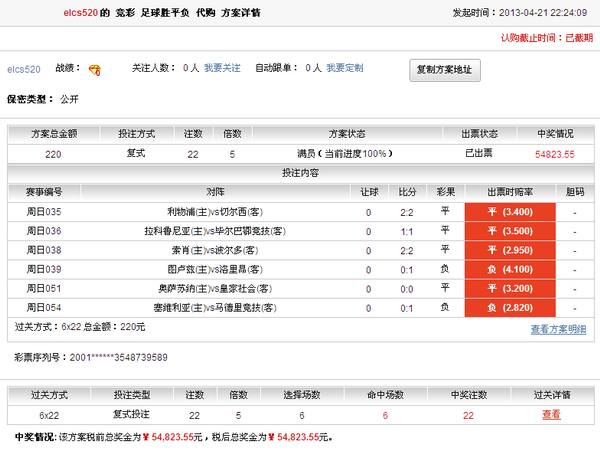Click 查看 link under 过关详情
Screen dimensions: 600x455
point(551,414)
